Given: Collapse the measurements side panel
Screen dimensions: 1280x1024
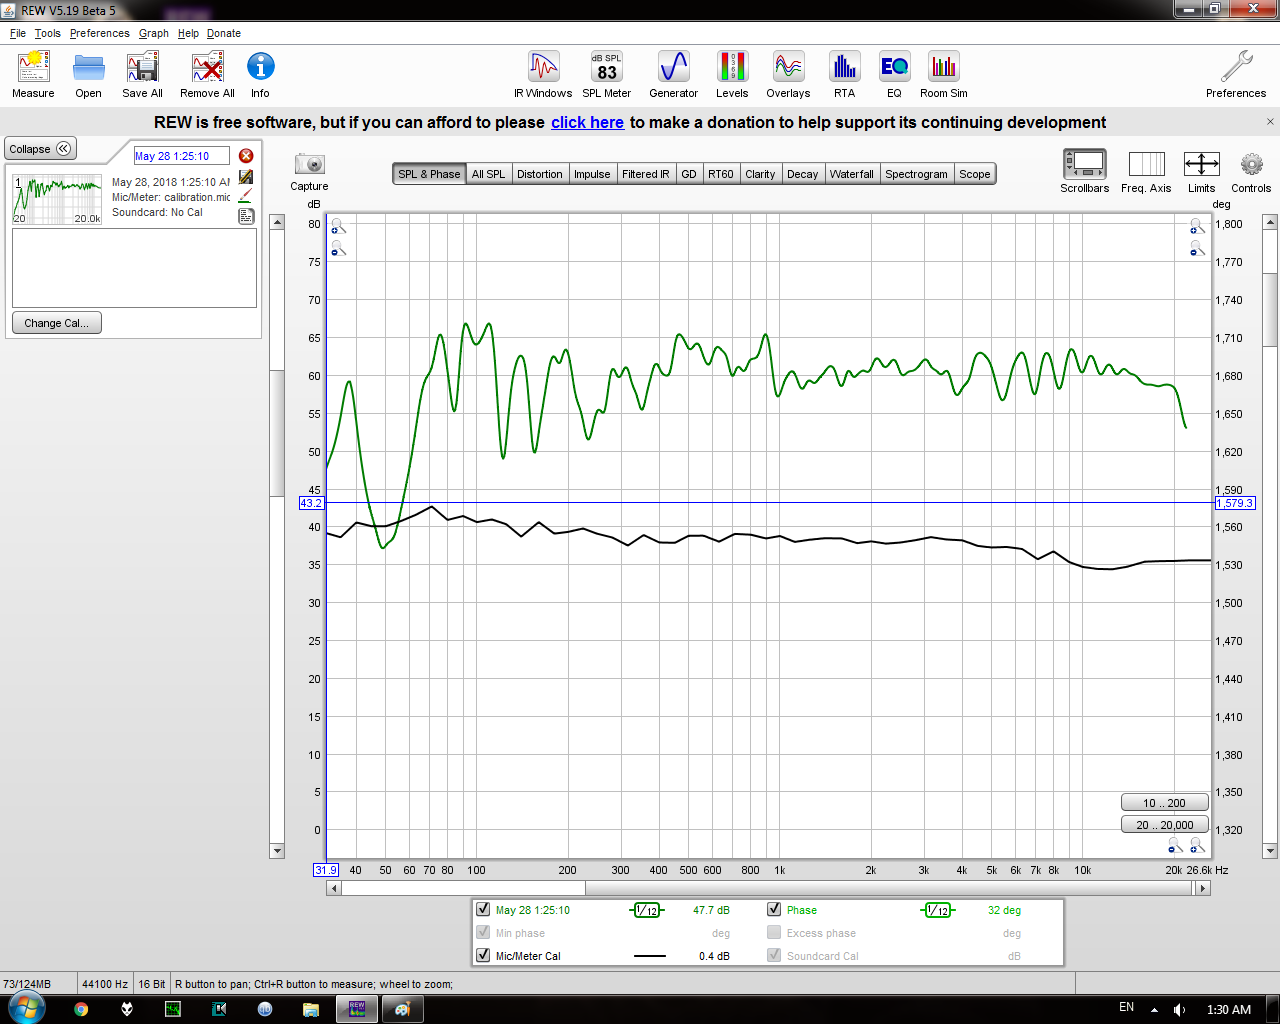Looking at the screenshot, I should click(40, 149).
